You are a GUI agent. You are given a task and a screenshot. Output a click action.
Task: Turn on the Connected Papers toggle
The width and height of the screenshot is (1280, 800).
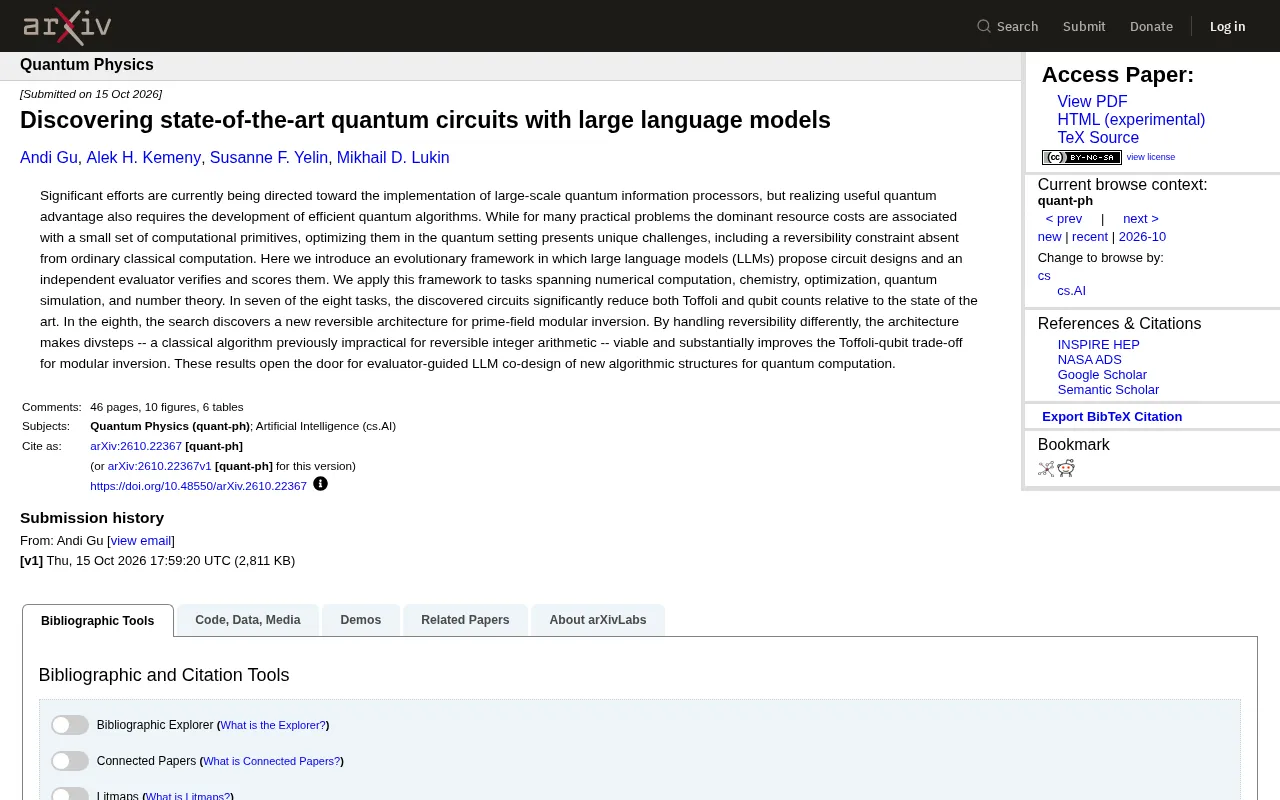[70, 761]
